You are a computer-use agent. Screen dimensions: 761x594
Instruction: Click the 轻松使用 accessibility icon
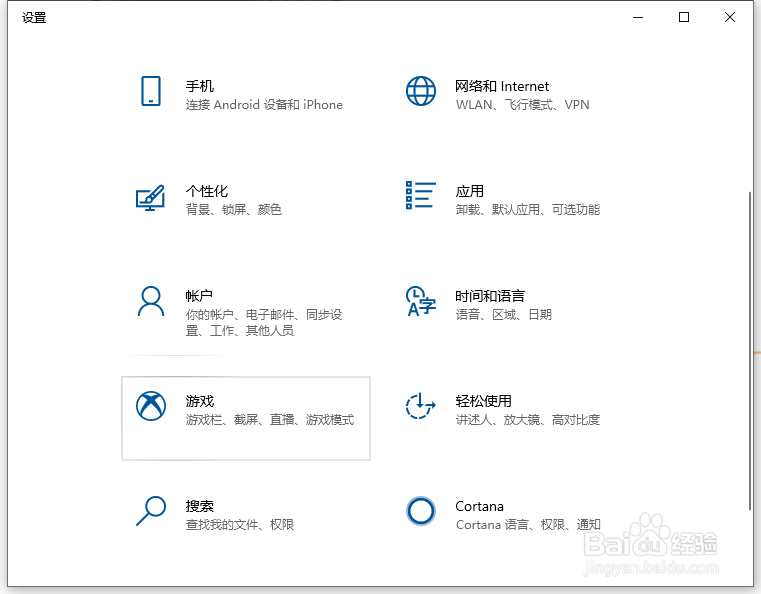pyautogui.click(x=421, y=406)
